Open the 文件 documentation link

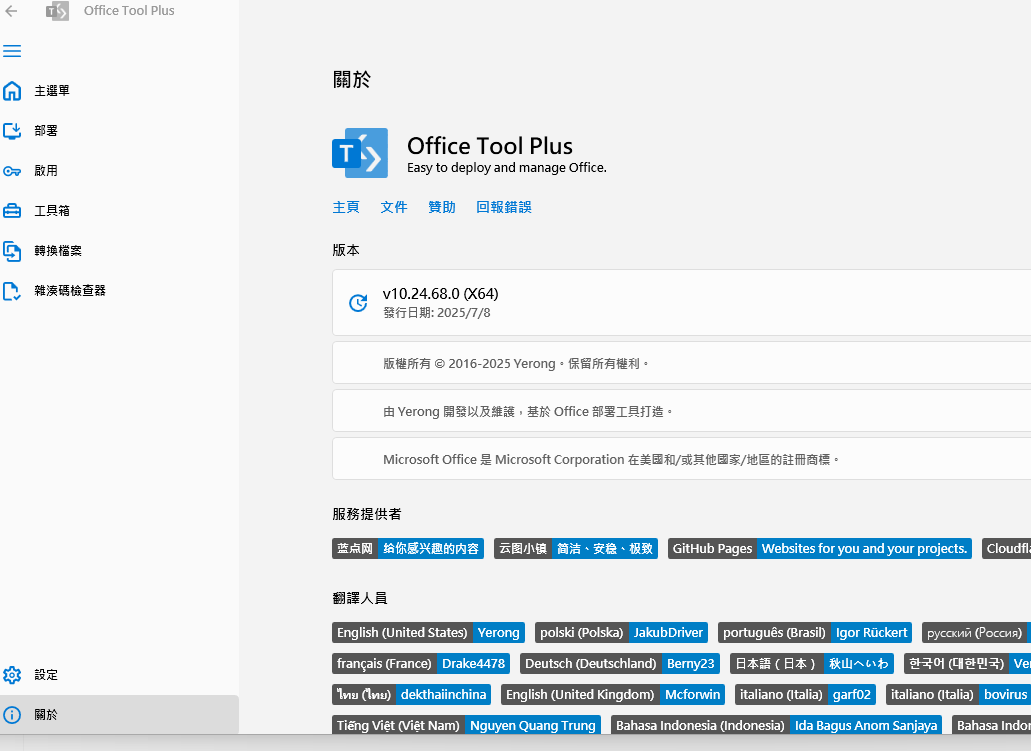point(394,207)
